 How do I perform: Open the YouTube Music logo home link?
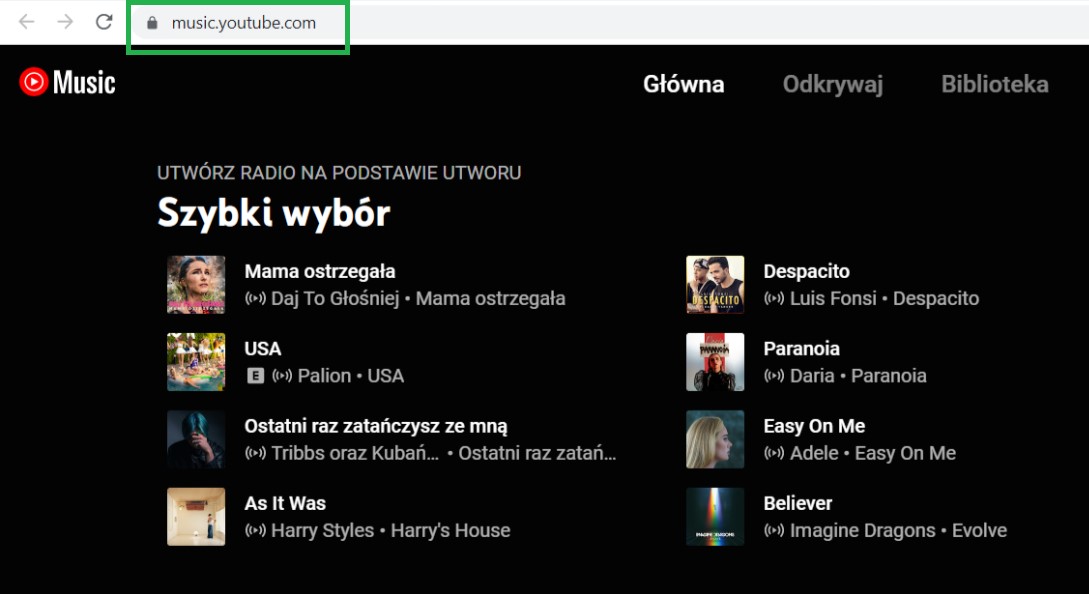pyautogui.click(x=67, y=82)
